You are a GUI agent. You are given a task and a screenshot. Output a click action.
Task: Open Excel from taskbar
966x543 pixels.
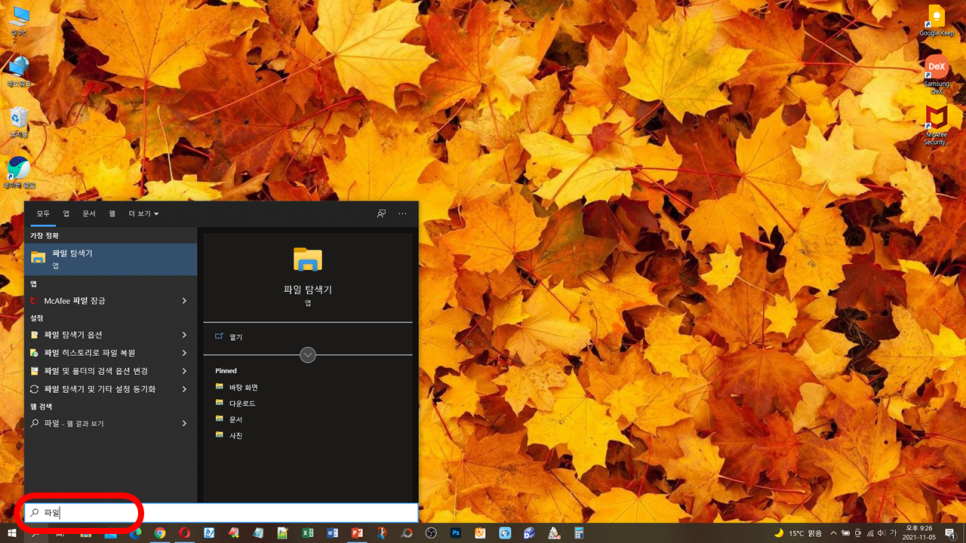pyautogui.click(x=307, y=533)
